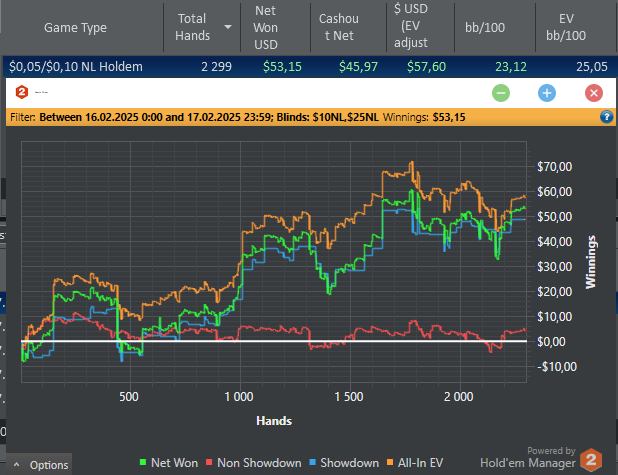Screen dimensions: 618x475
Task: Click the green minus zoom-out button
Action: click(501, 93)
